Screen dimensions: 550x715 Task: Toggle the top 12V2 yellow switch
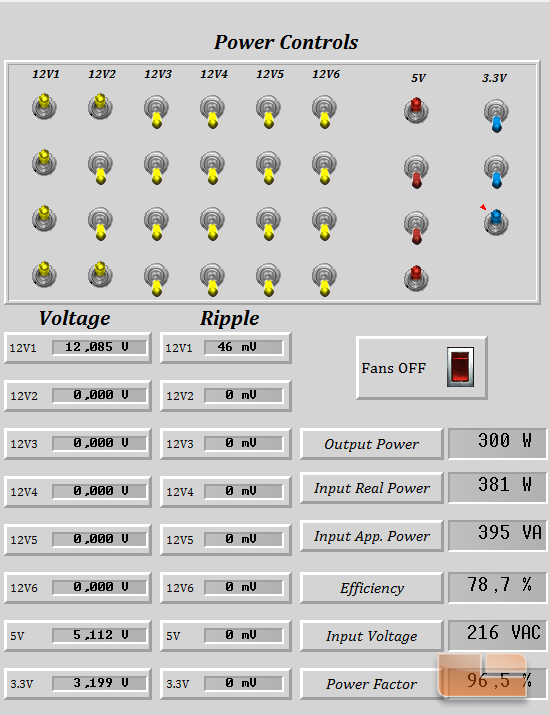pos(100,107)
